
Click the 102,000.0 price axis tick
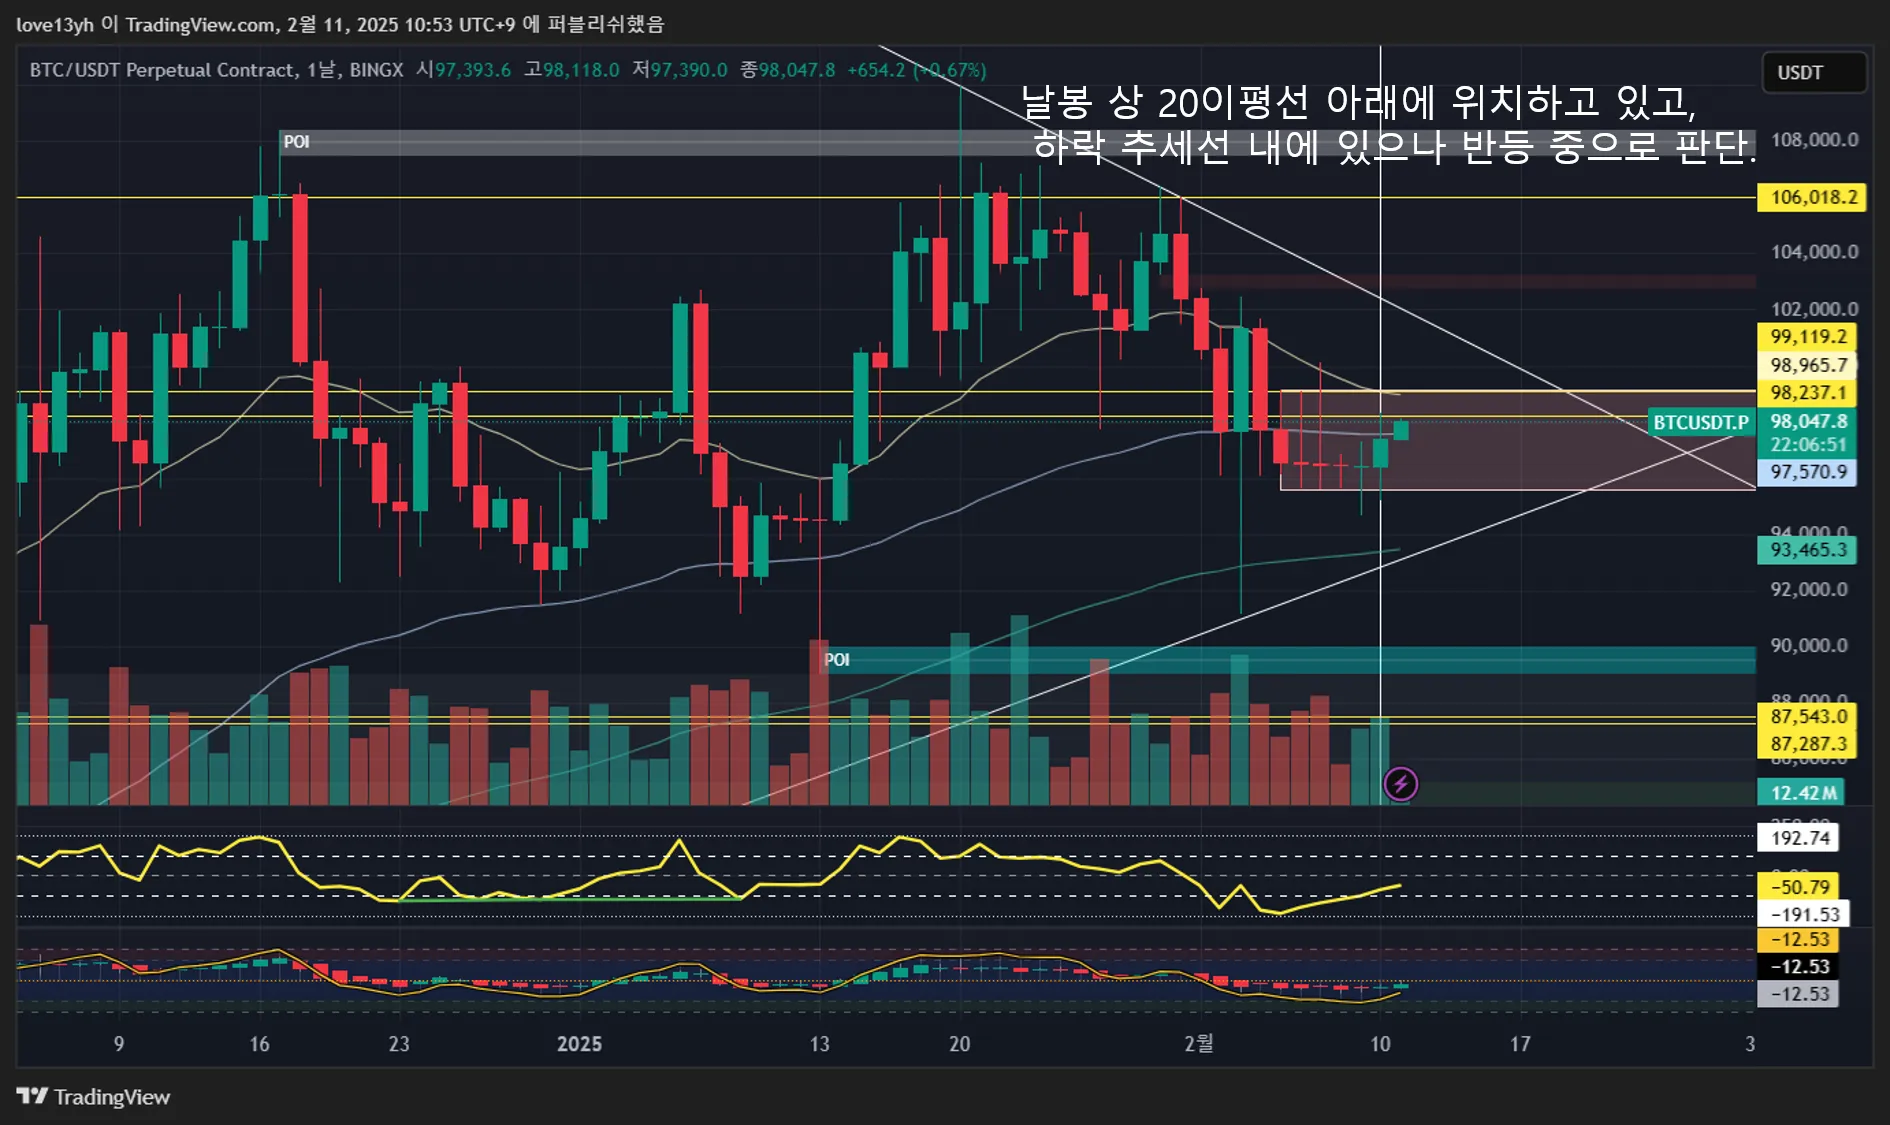pyautogui.click(x=1814, y=309)
